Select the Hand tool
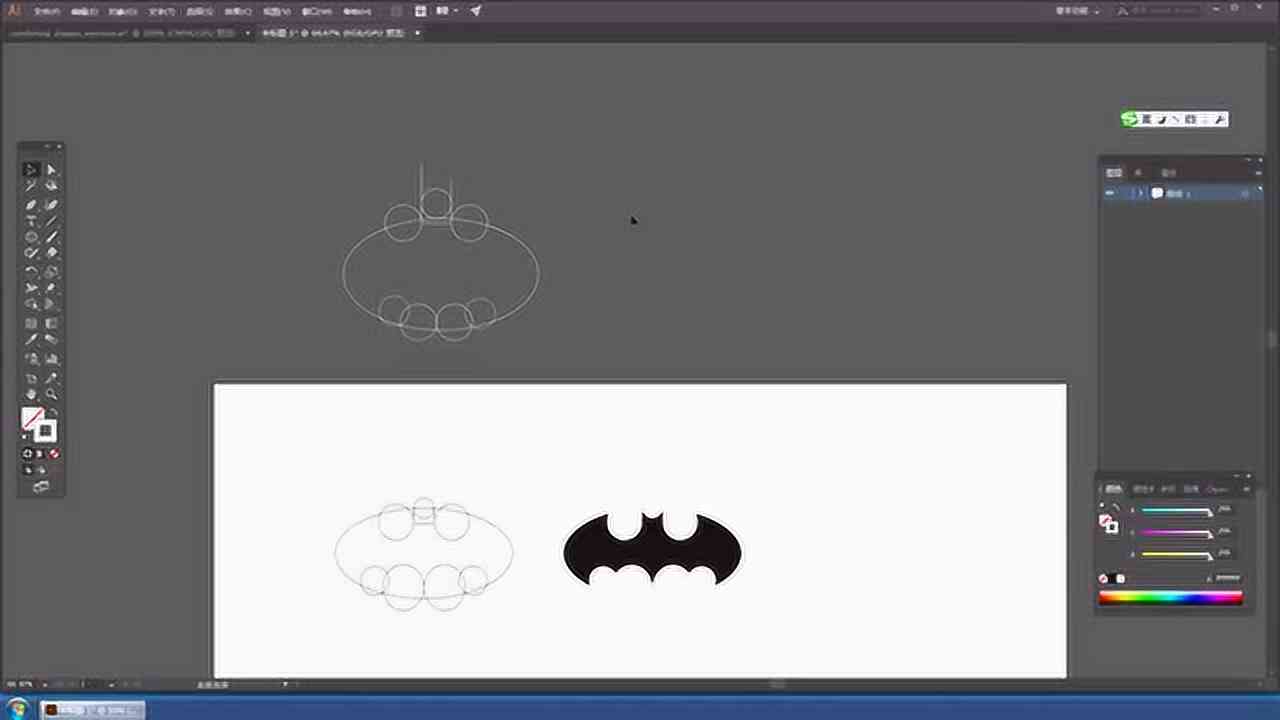Screen dimensions: 1280x720 coord(31,394)
